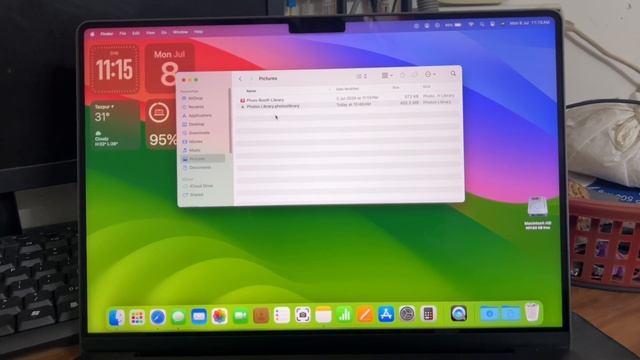Screen dimensions: 640x360
Task: Launch QuickTime Player from the Dock
Action: (x=459, y=313)
